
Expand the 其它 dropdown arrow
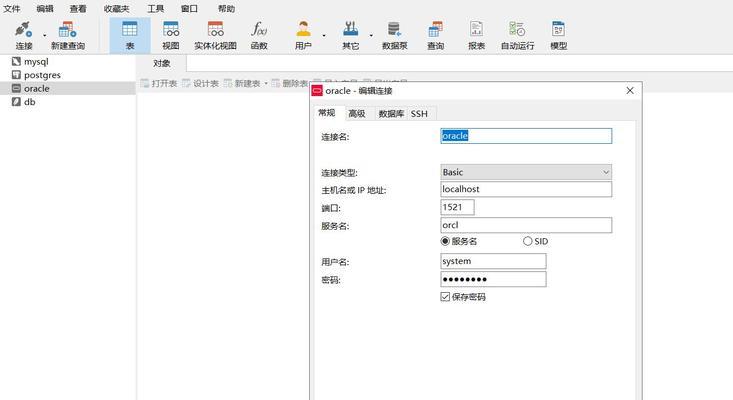371,36
